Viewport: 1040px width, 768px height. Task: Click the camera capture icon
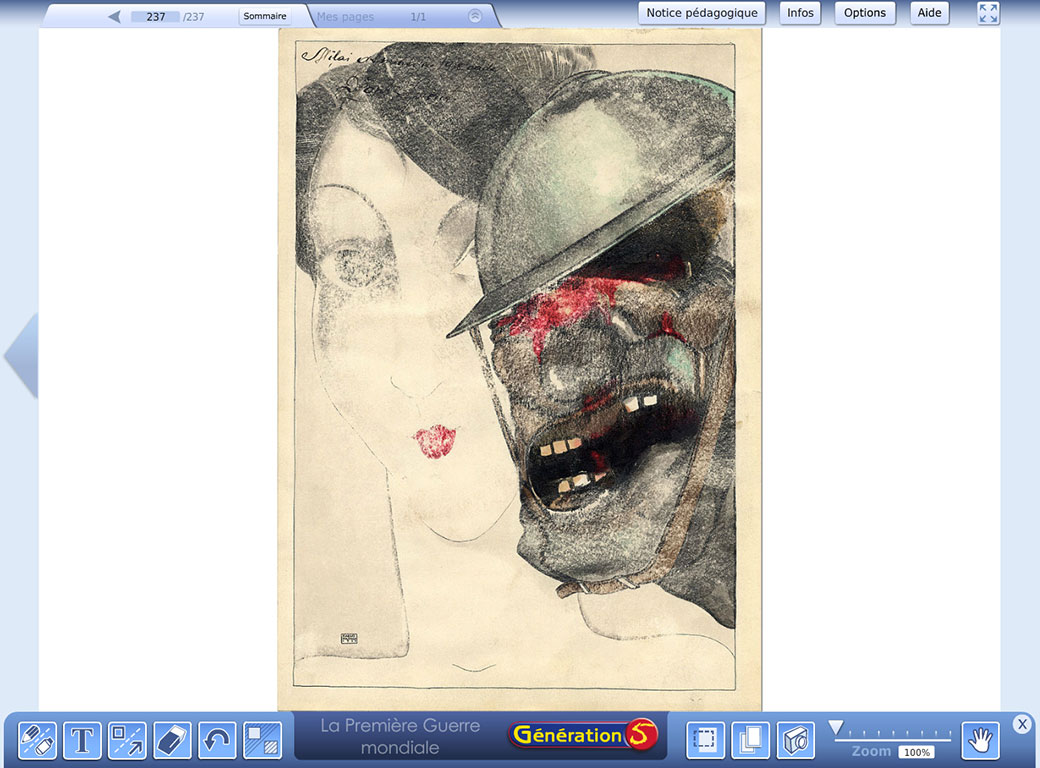coord(795,741)
